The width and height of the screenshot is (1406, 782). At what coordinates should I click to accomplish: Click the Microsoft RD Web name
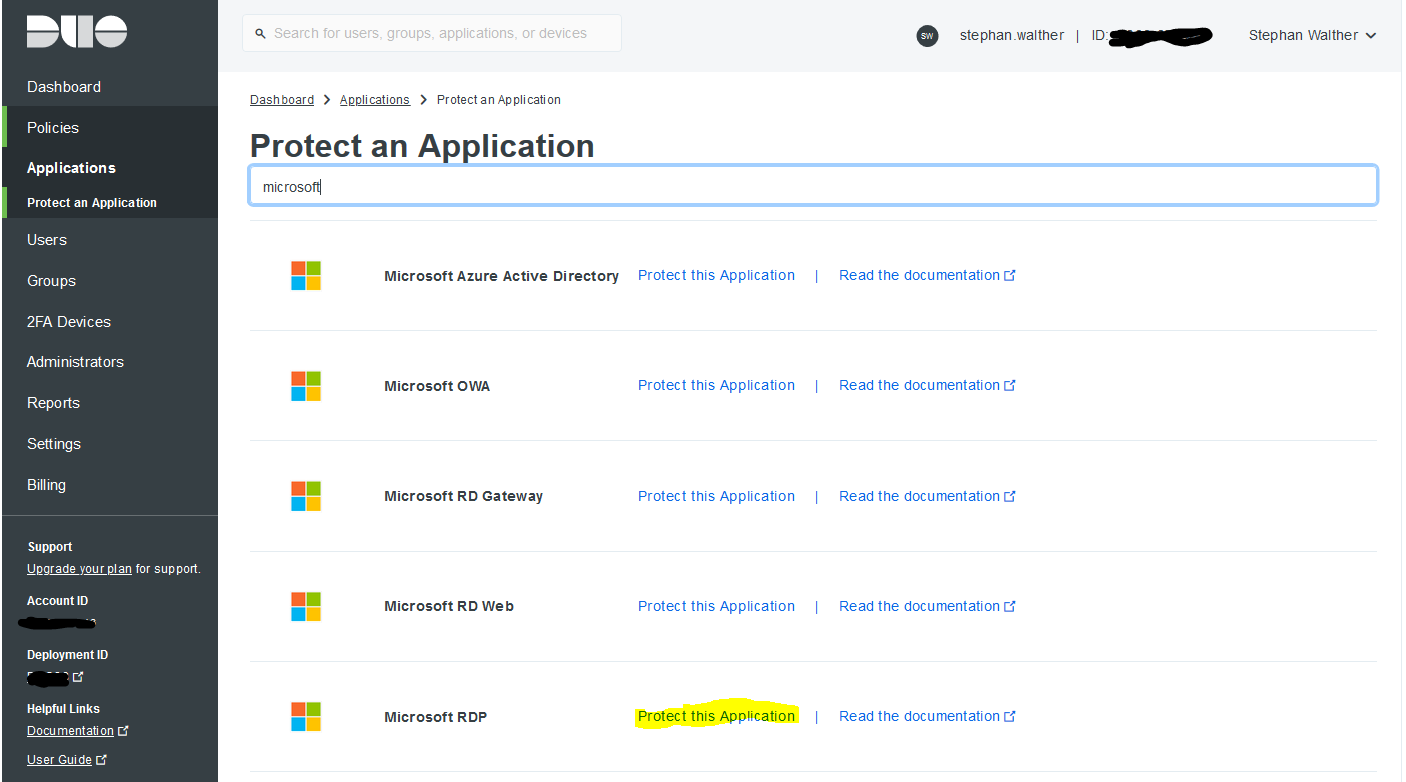[x=449, y=606]
